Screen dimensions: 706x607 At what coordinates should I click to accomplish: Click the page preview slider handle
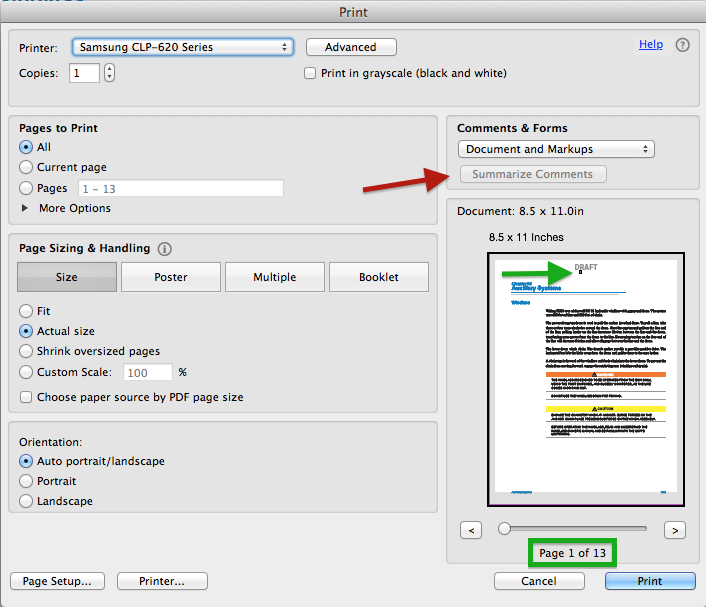505,528
